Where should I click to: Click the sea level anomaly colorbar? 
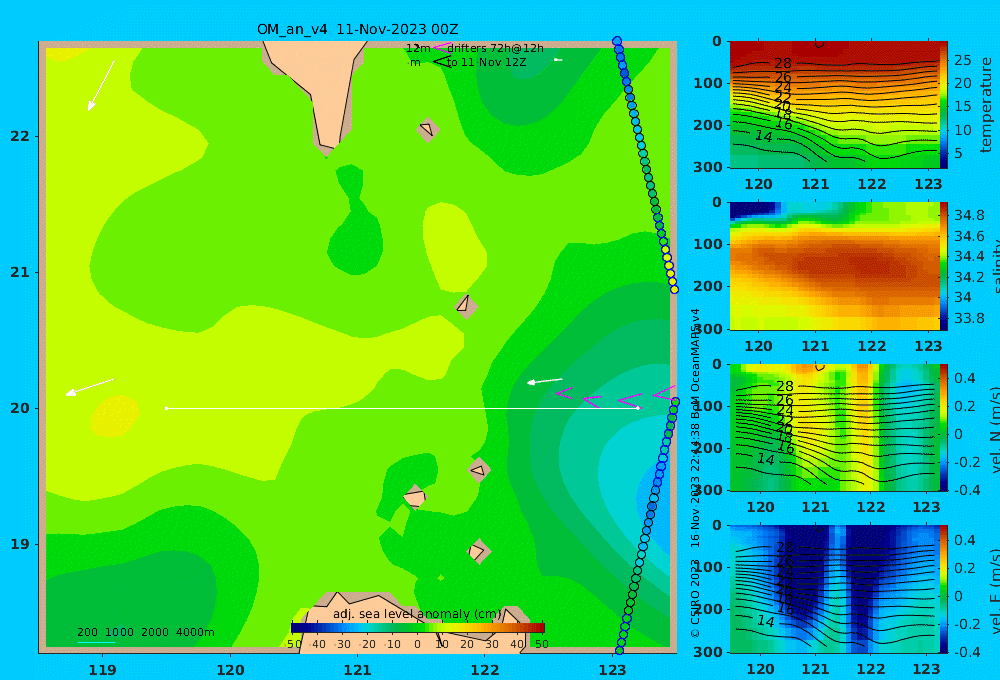418,628
